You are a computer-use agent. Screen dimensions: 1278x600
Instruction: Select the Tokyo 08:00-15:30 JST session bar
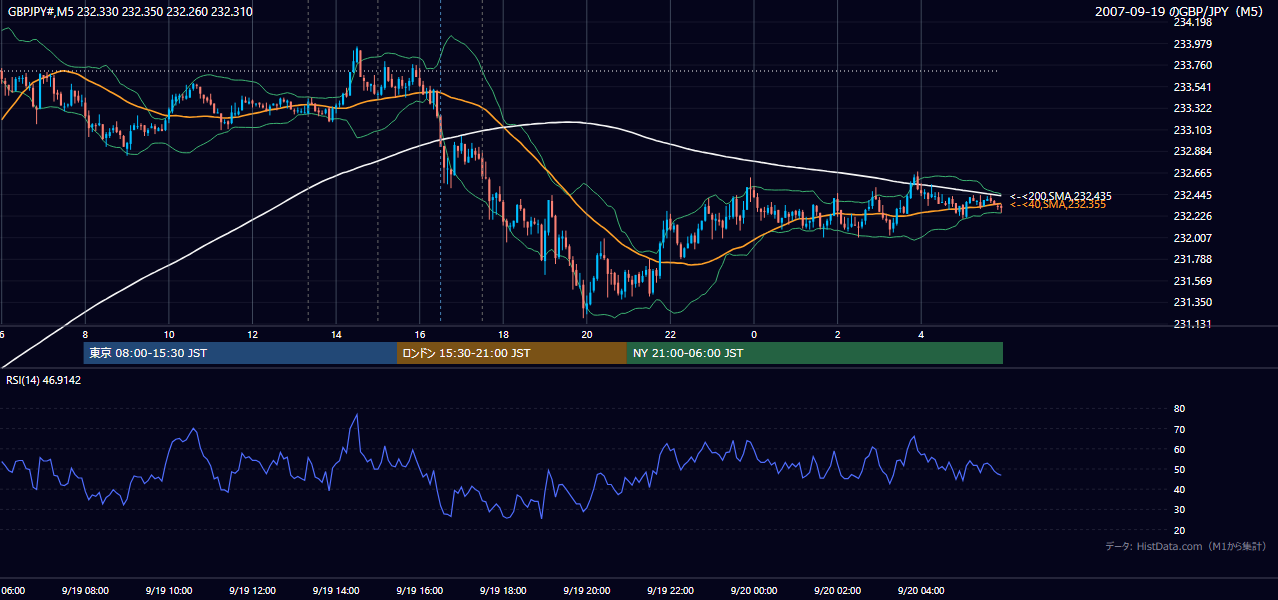coord(240,353)
